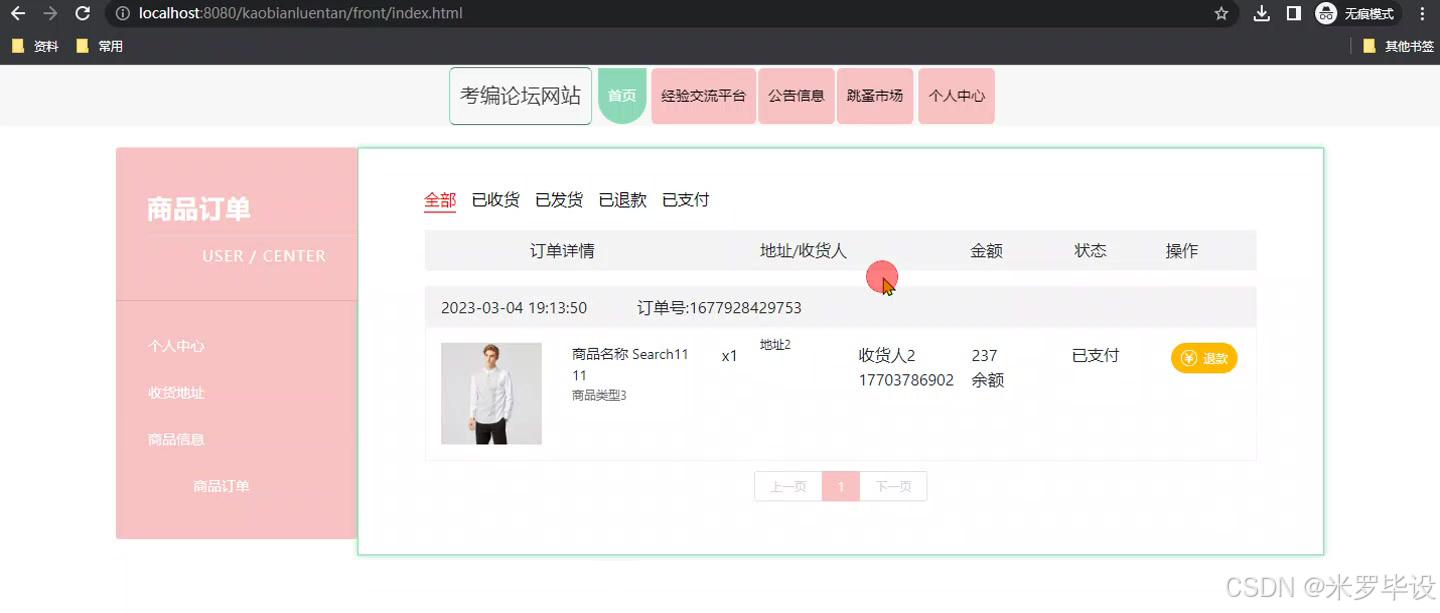Click the incognito mode indicator 无痕模式
This screenshot has width=1440, height=613.
point(1356,14)
